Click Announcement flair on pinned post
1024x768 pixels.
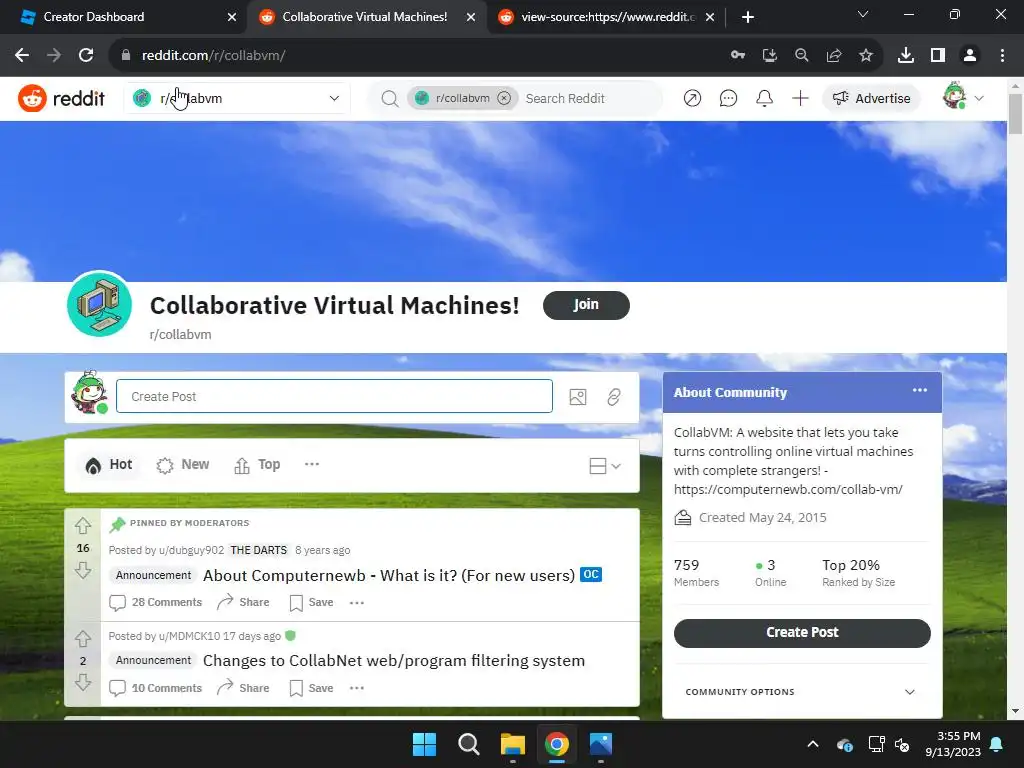point(153,575)
